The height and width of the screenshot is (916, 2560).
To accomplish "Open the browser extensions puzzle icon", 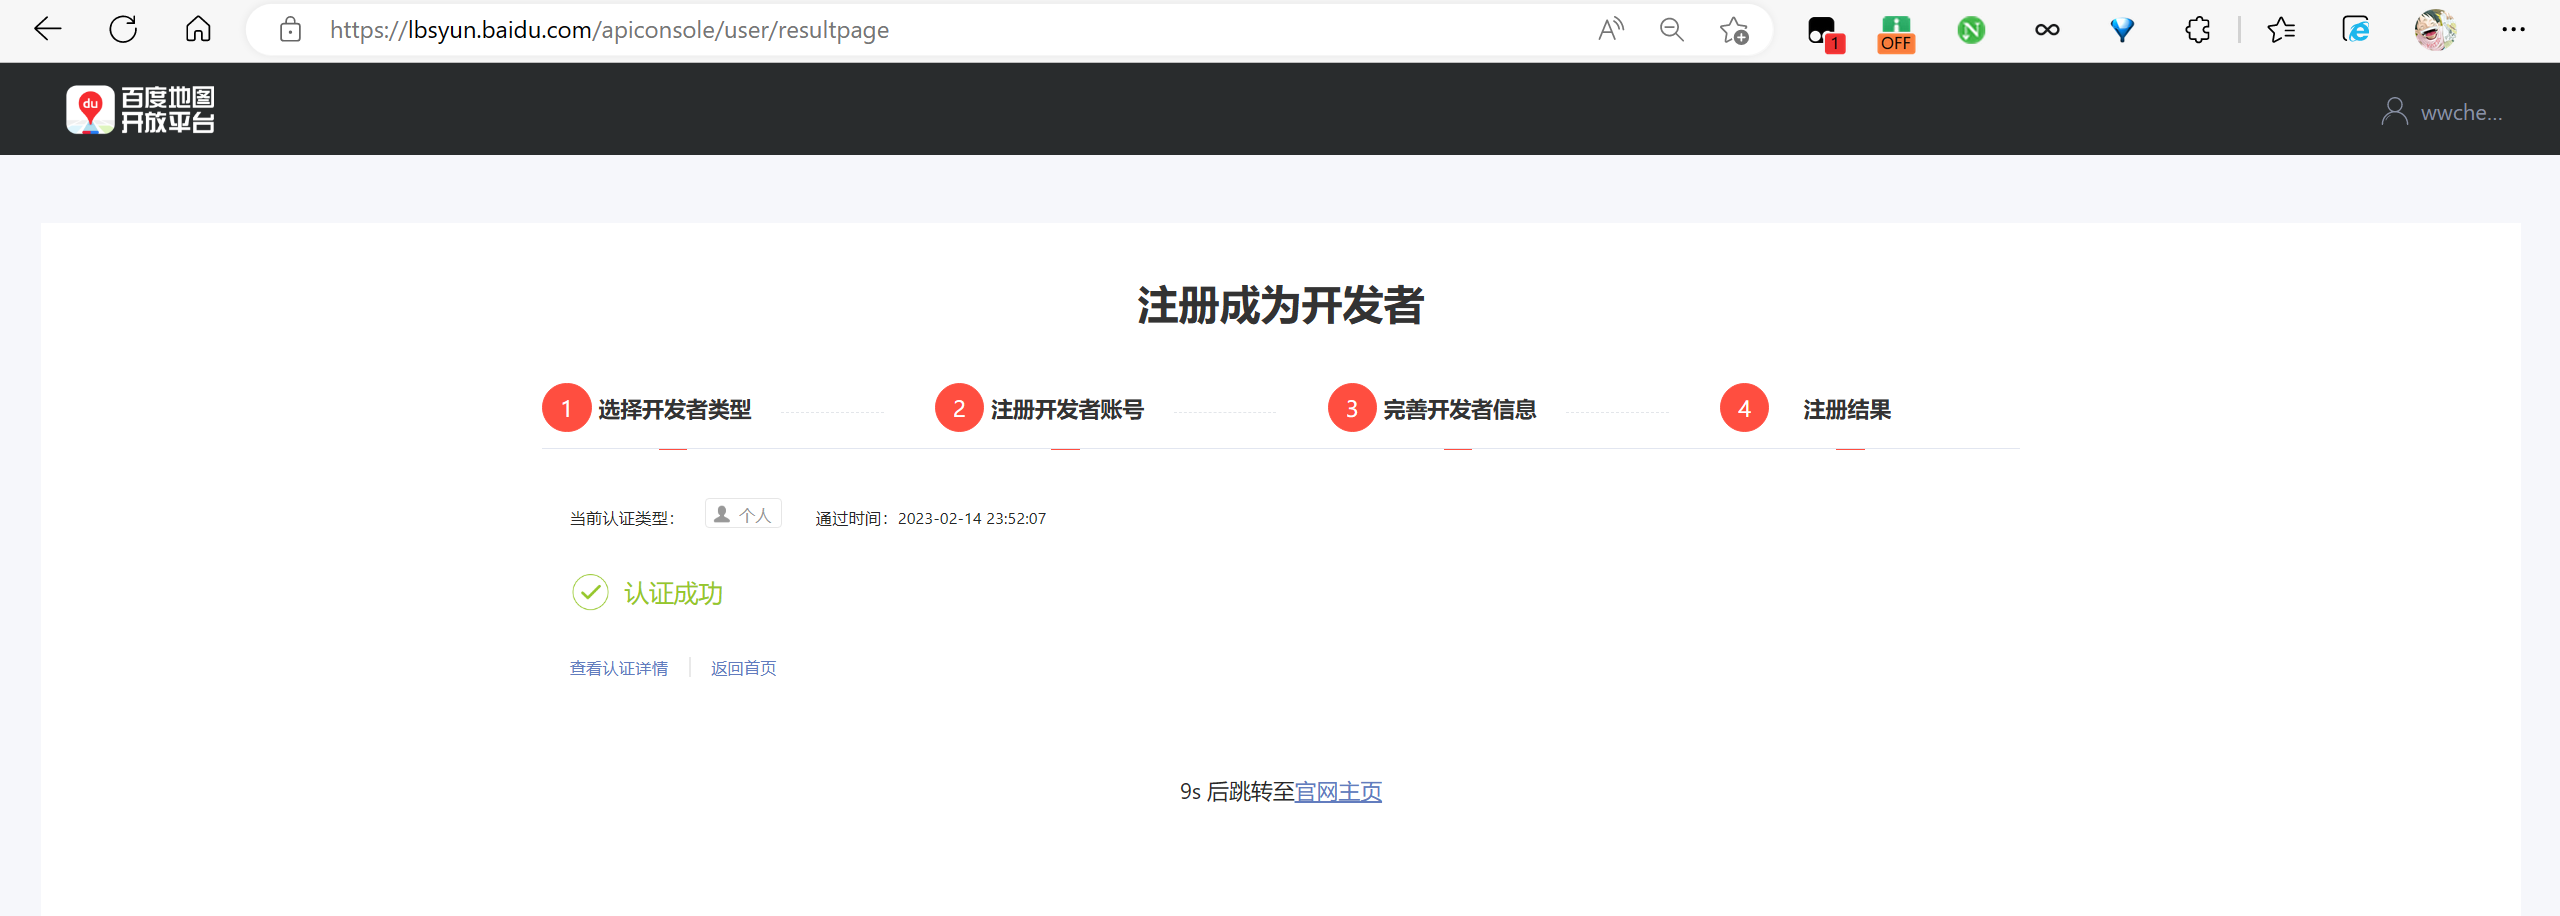I will (x=2197, y=30).
